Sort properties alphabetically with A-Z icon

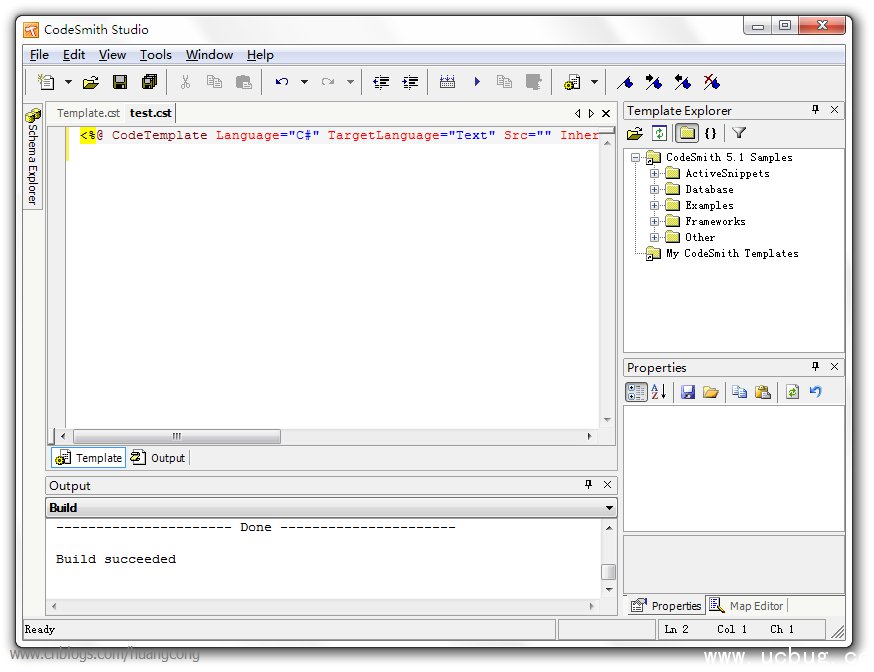coord(659,392)
